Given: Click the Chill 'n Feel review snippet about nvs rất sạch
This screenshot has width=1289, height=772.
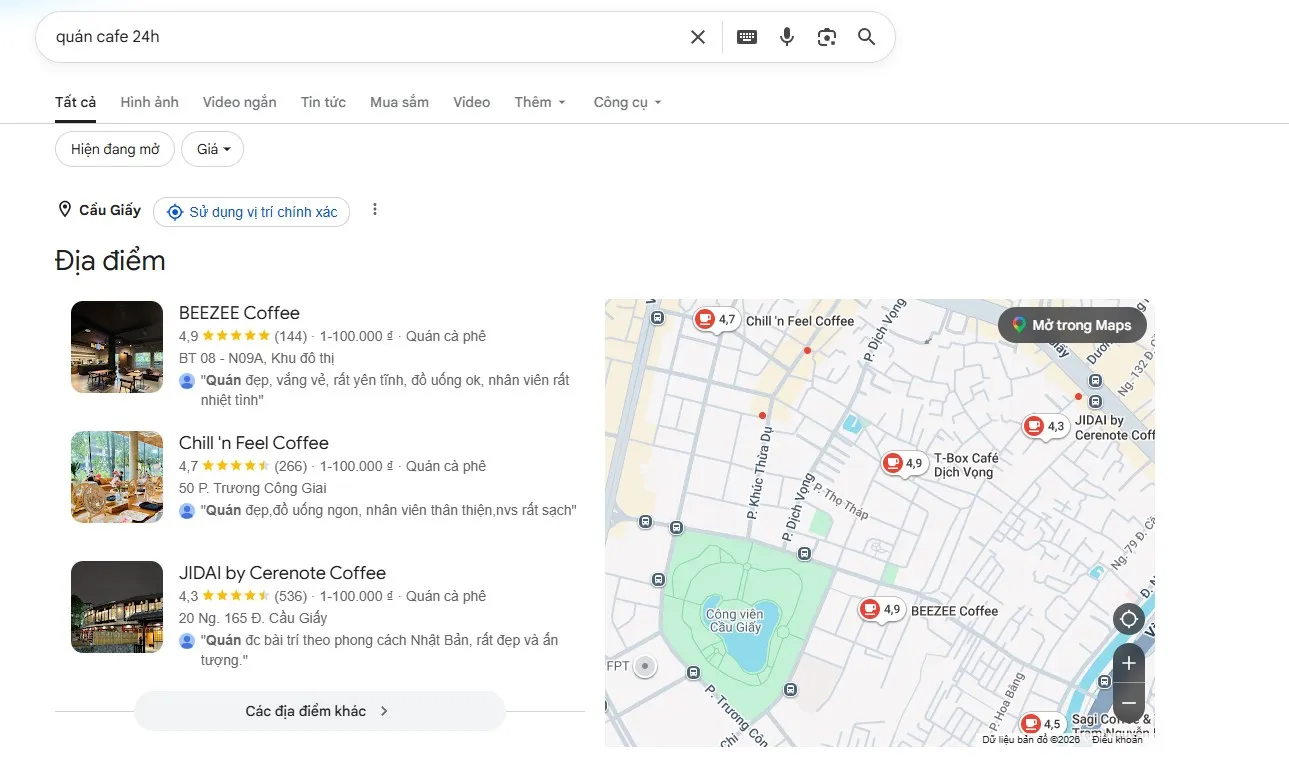Looking at the screenshot, I should tap(389, 510).
